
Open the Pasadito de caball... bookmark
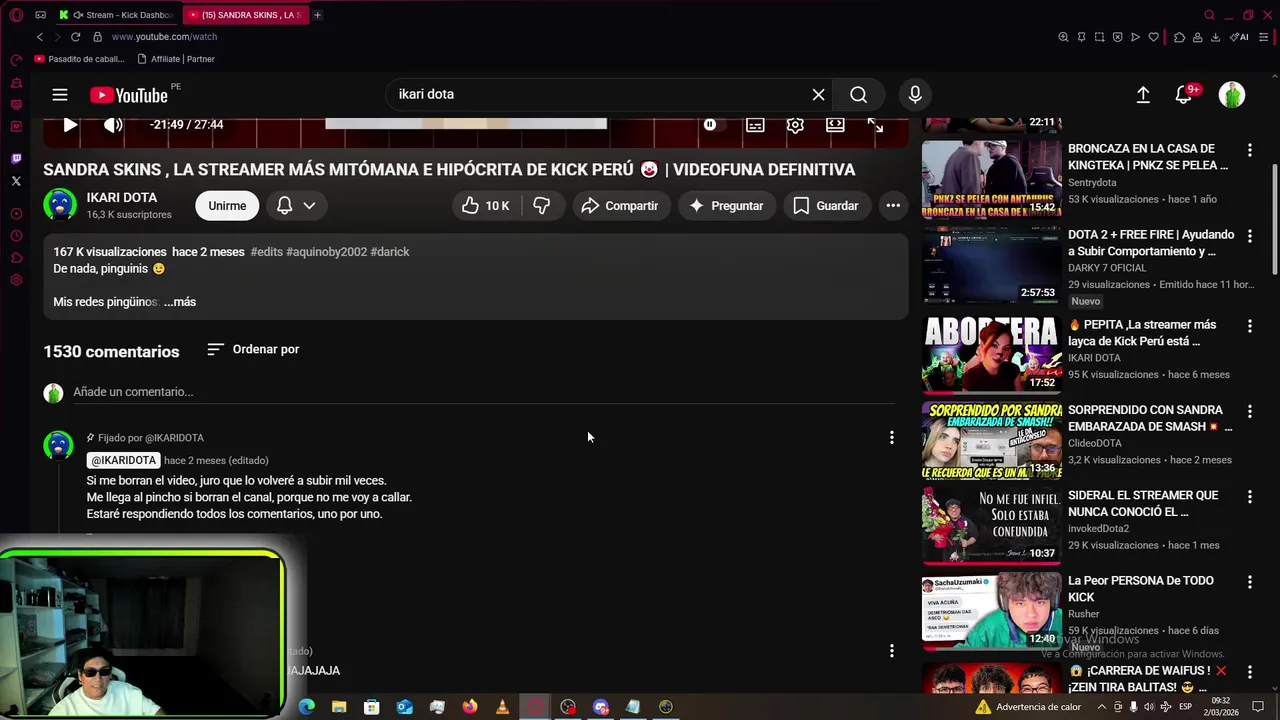(x=80, y=59)
